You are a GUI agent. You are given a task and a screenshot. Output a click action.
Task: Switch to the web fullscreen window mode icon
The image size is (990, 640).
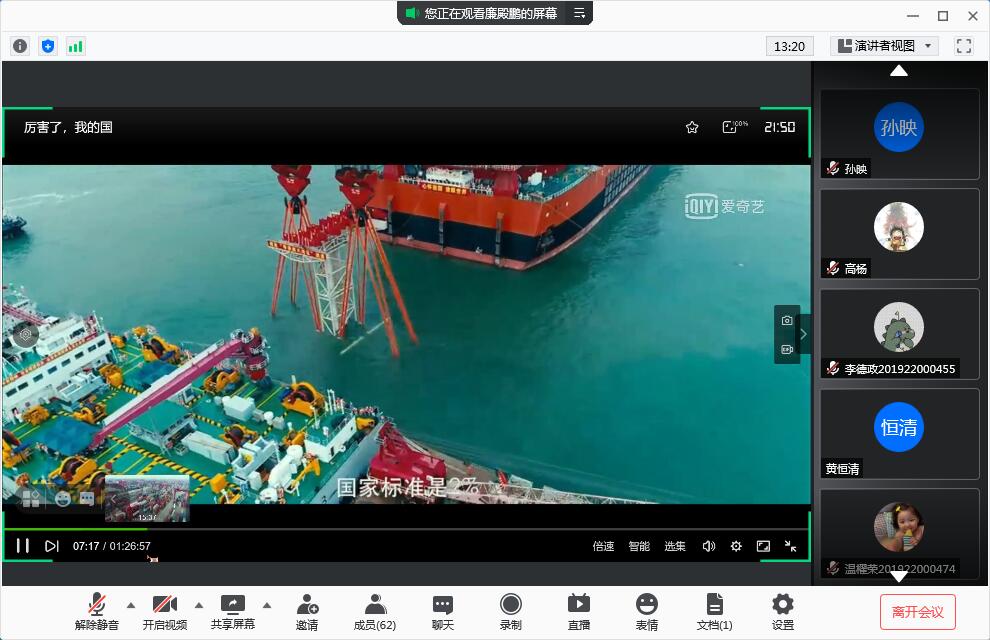(x=763, y=546)
